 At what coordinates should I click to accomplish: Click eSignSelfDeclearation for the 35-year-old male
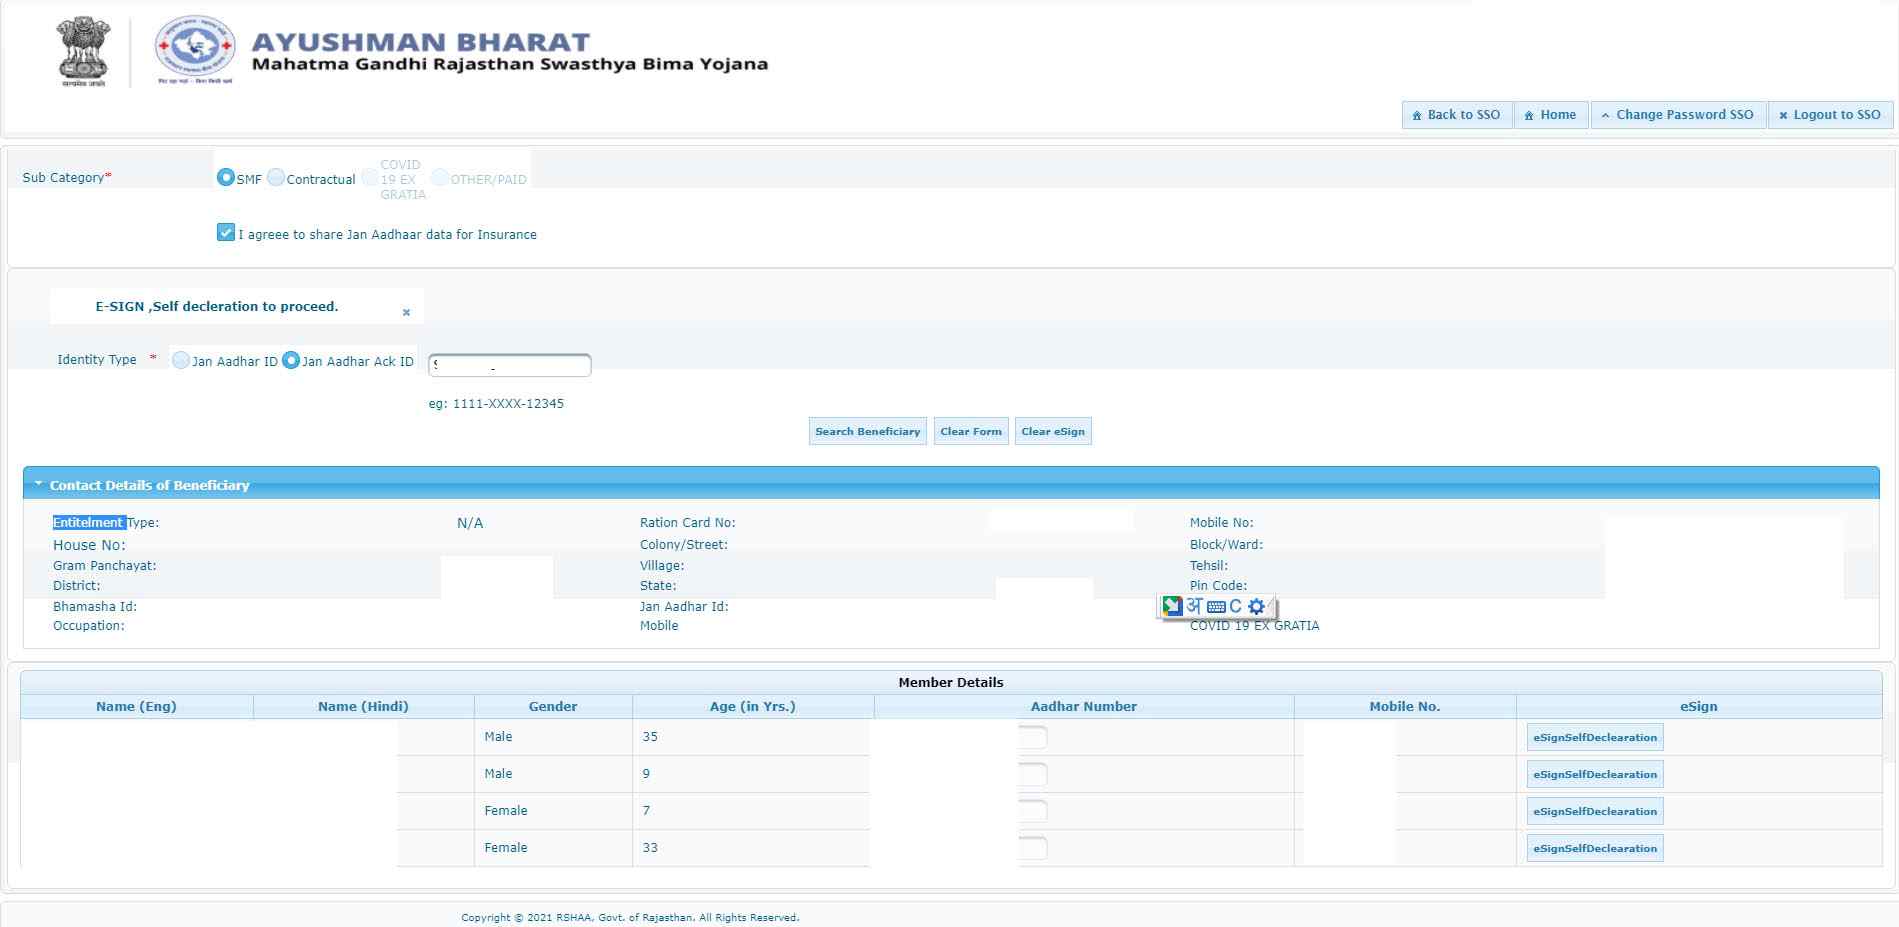(x=1595, y=737)
